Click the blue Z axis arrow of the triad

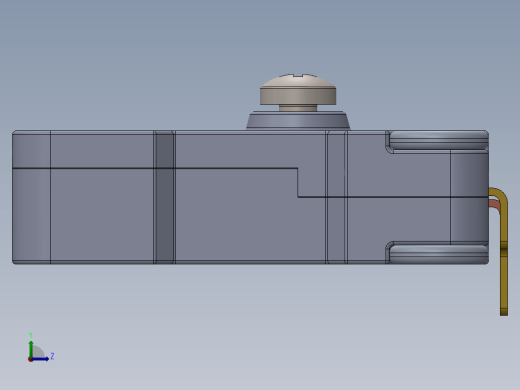click(41, 359)
